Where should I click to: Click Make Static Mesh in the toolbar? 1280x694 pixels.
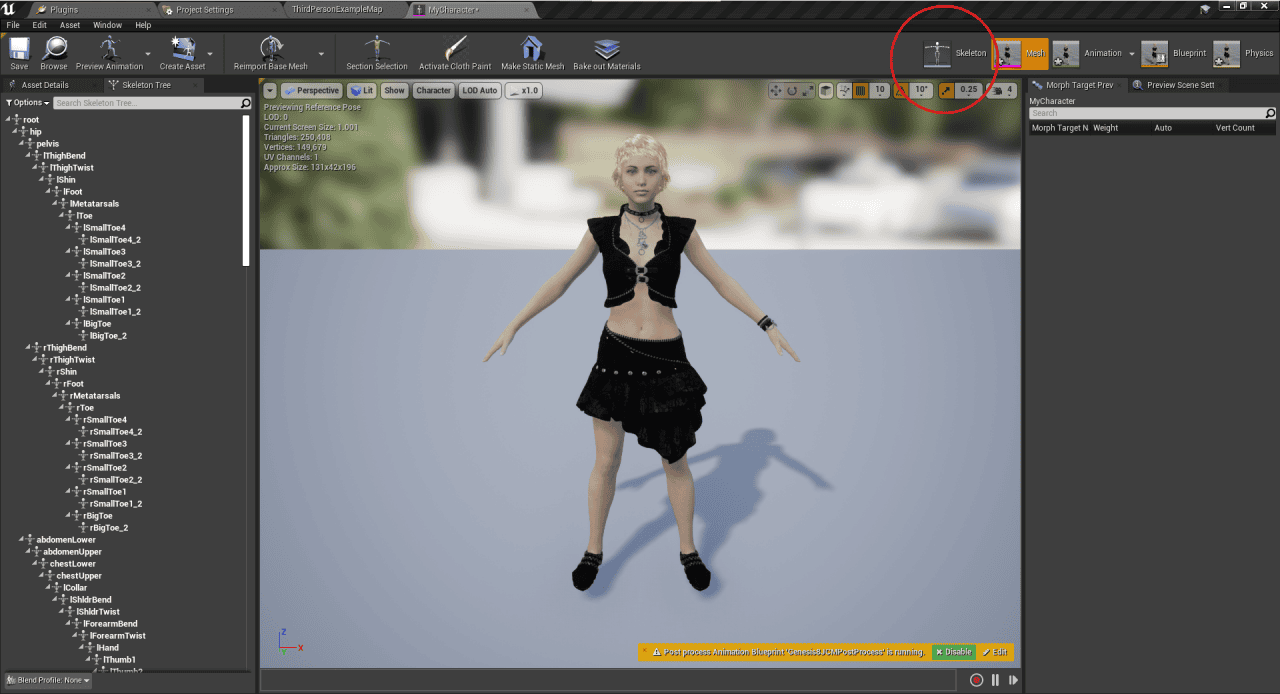pos(531,46)
